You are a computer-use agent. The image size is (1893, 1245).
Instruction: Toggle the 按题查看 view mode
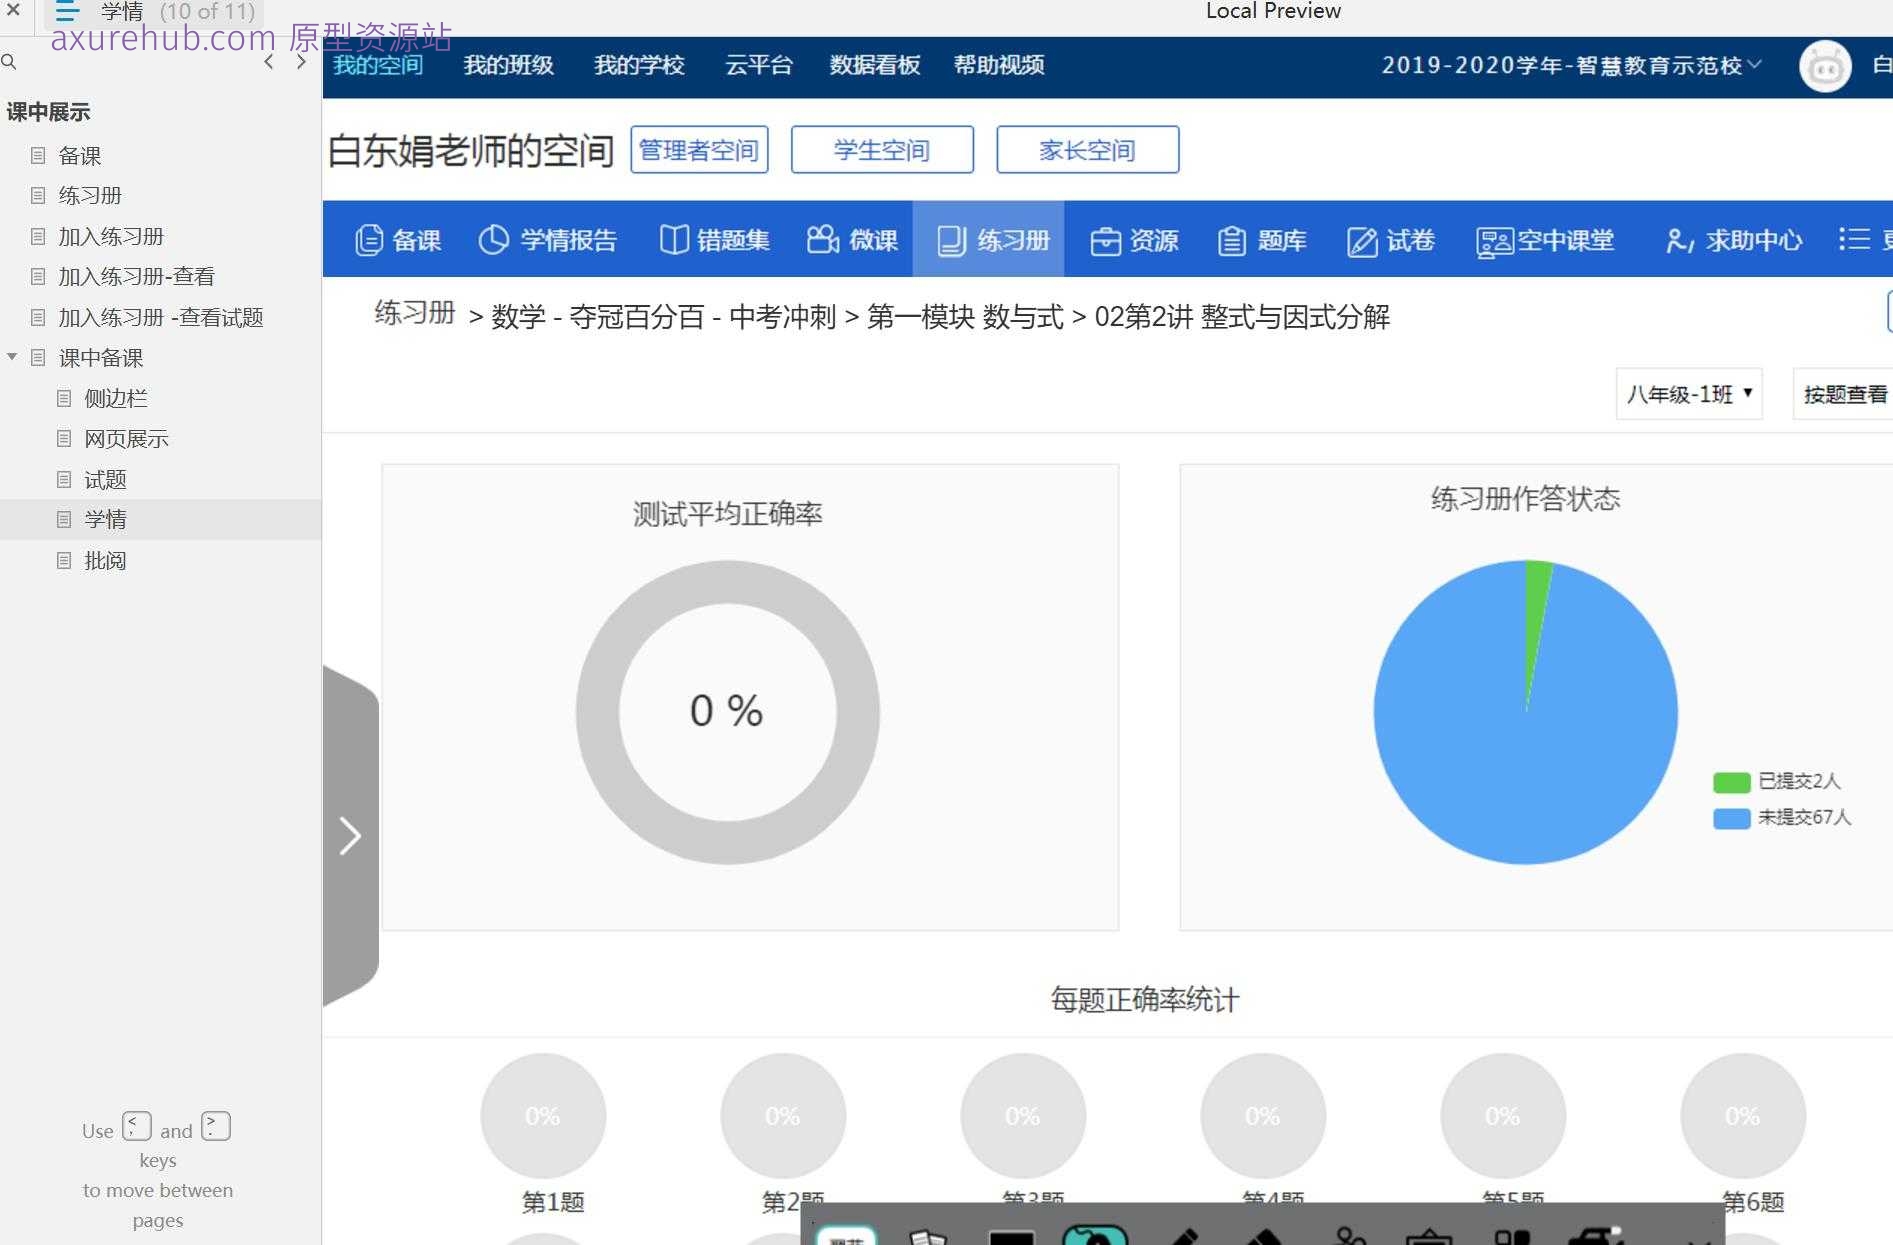1843,394
